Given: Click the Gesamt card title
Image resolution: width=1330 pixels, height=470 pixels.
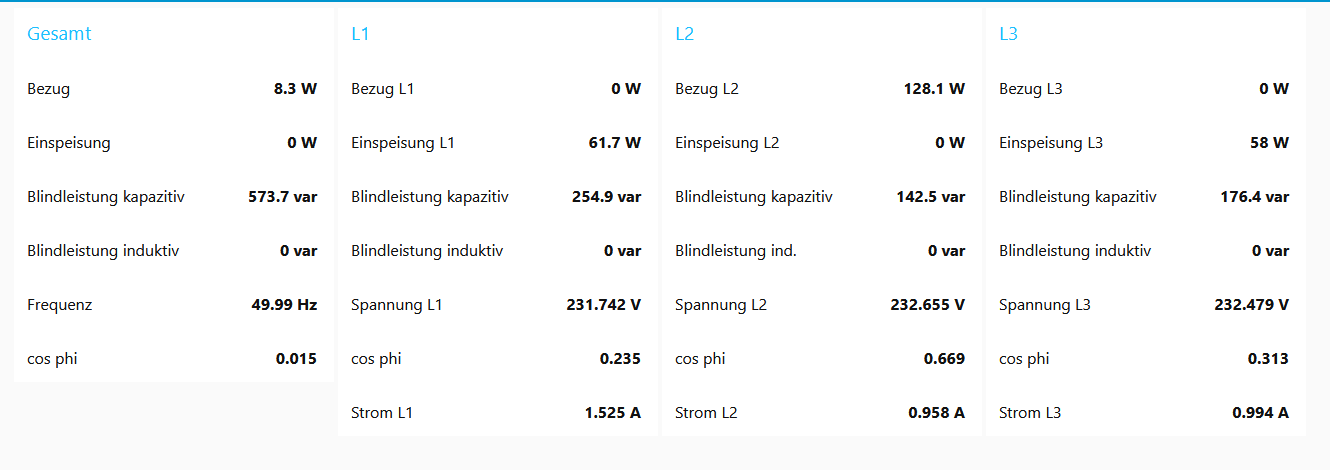Looking at the screenshot, I should [x=59, y=34].
